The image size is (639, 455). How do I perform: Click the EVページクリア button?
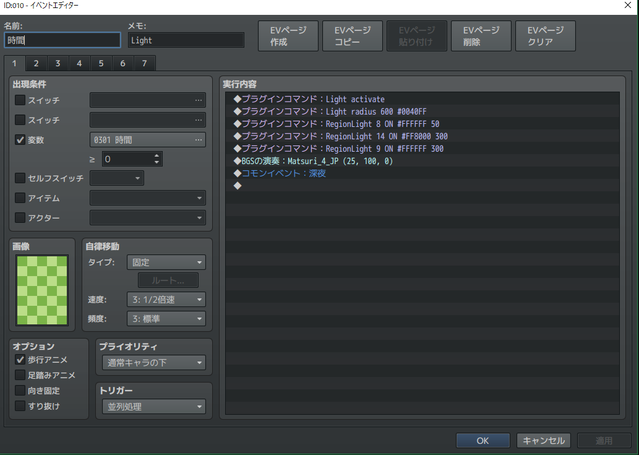click(x=545, y=36)
